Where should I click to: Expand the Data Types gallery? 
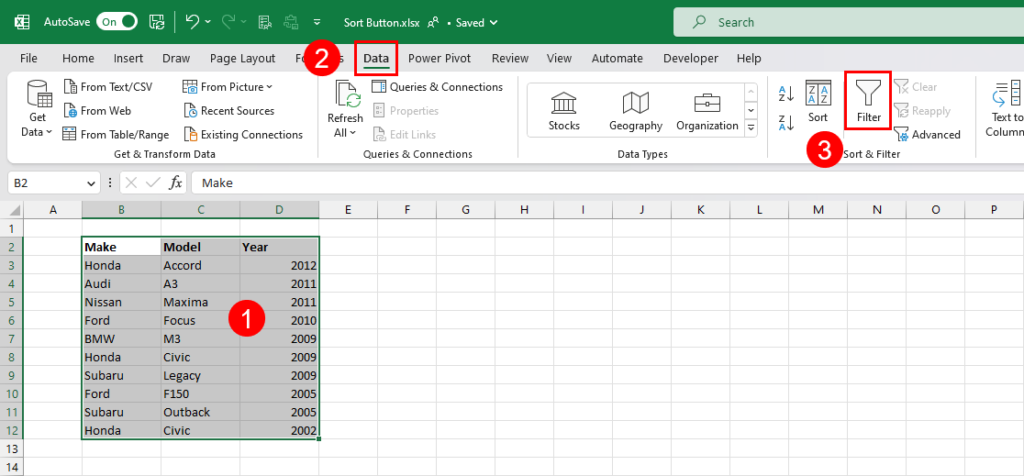[x=751, y=127]
